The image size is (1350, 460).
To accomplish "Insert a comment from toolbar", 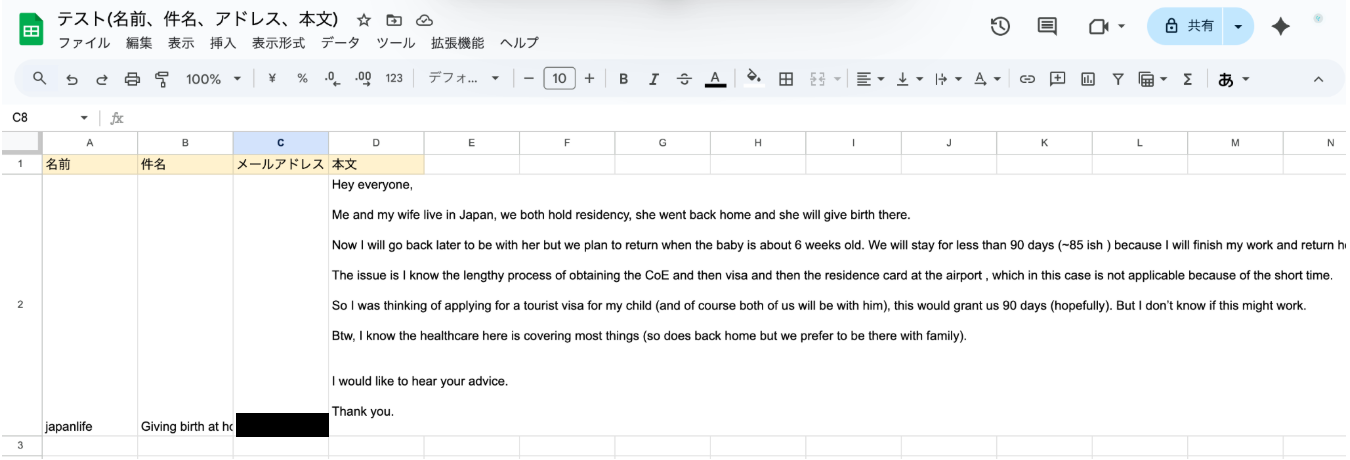I will [x=1057, y=79].
